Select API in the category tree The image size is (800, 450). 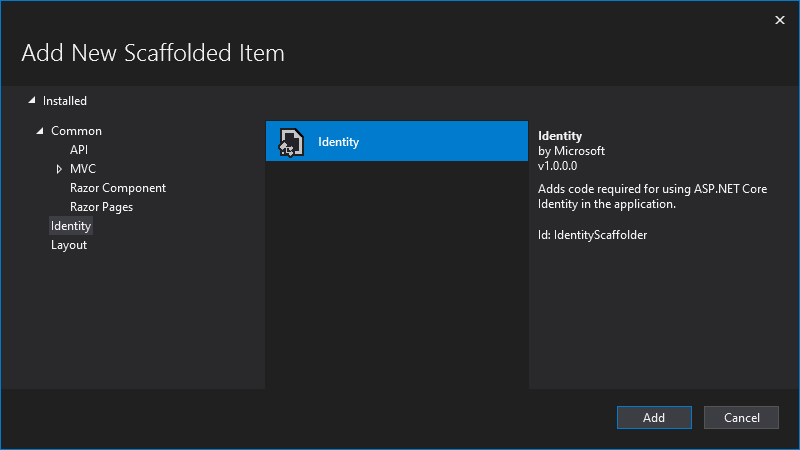tap(79, 150)
